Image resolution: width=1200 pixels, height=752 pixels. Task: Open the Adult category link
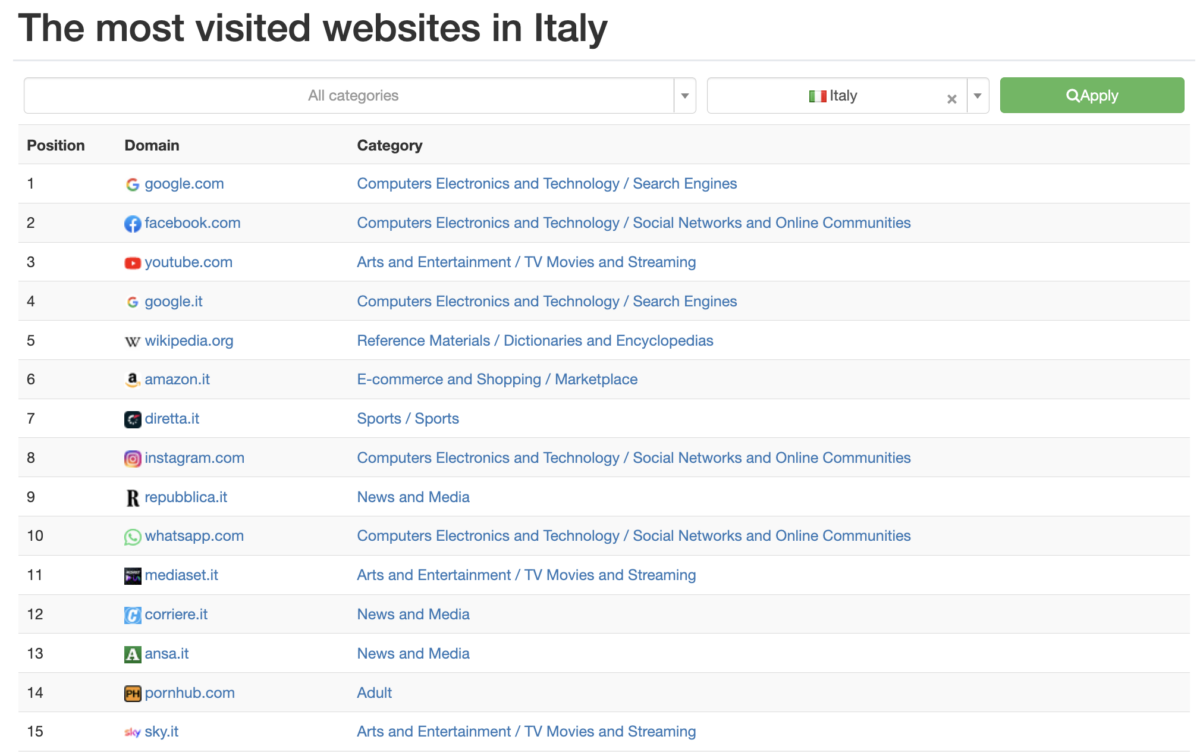pyautogui.click(x=374, y=693)
